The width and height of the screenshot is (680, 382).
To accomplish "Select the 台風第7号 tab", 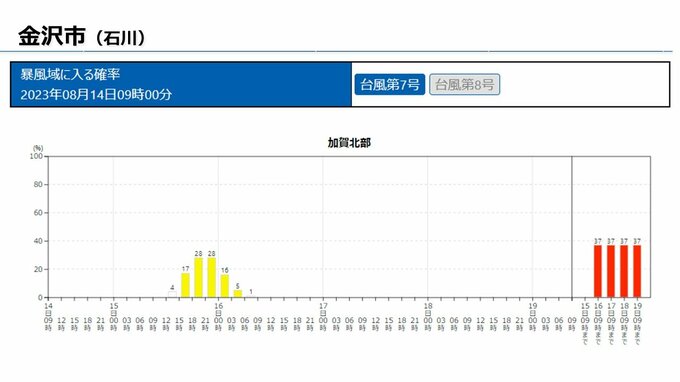I will click(x=389, y=84).
